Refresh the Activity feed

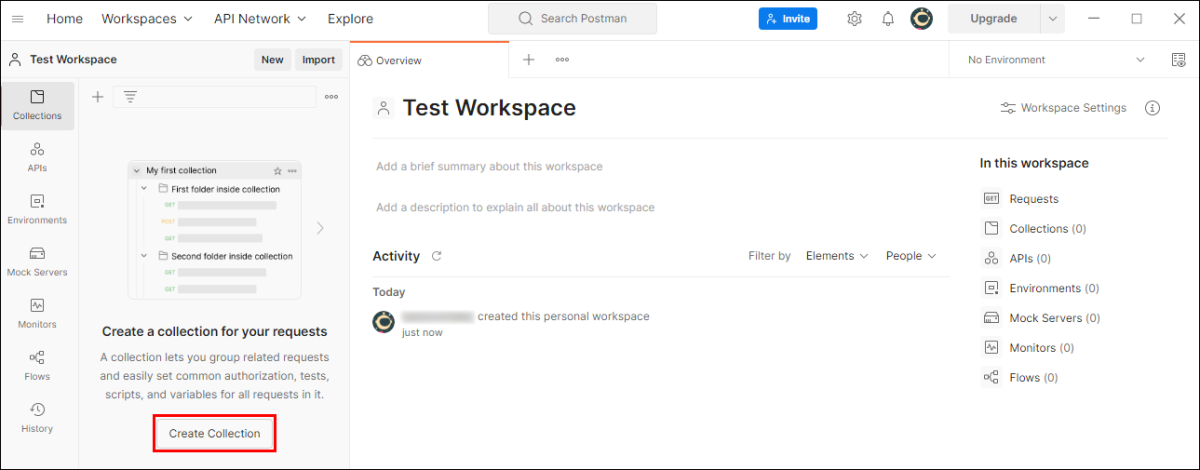pyautogui.click(x=436, y=256)
